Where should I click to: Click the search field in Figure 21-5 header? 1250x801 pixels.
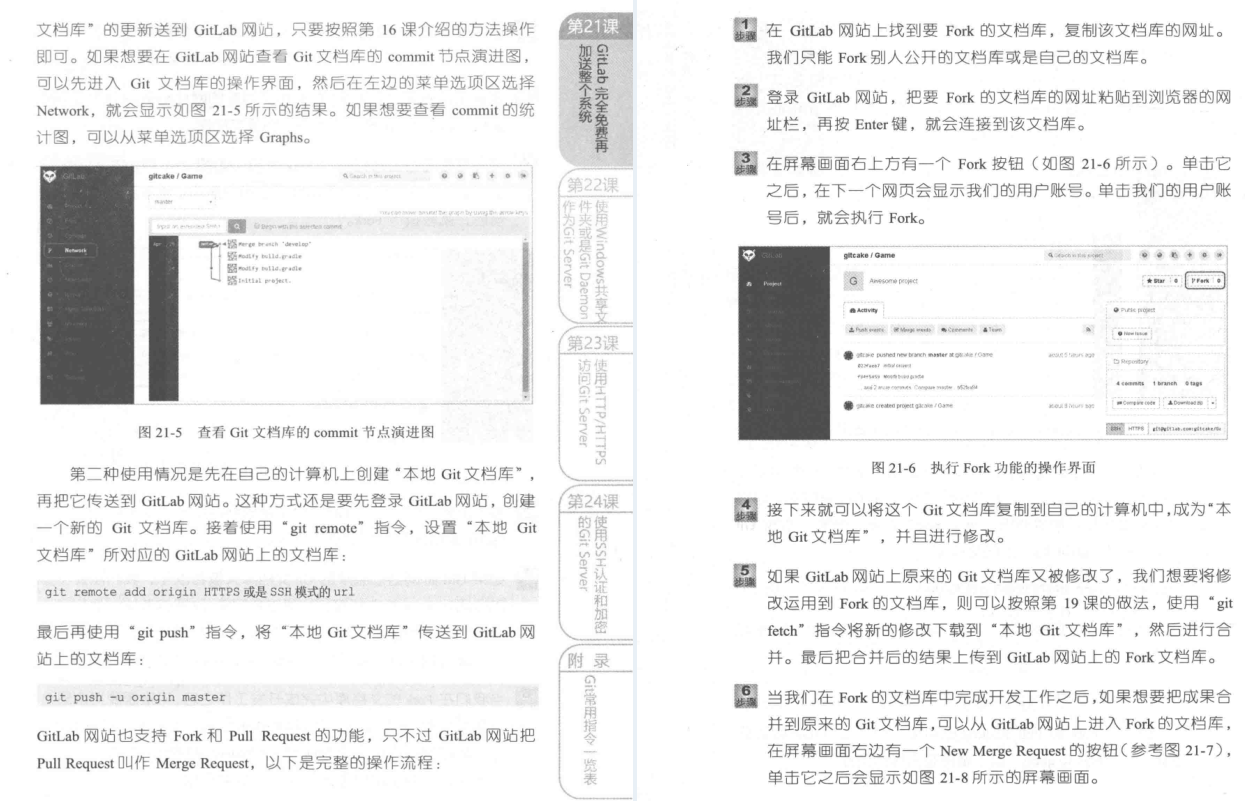click(x=385, y=176)
